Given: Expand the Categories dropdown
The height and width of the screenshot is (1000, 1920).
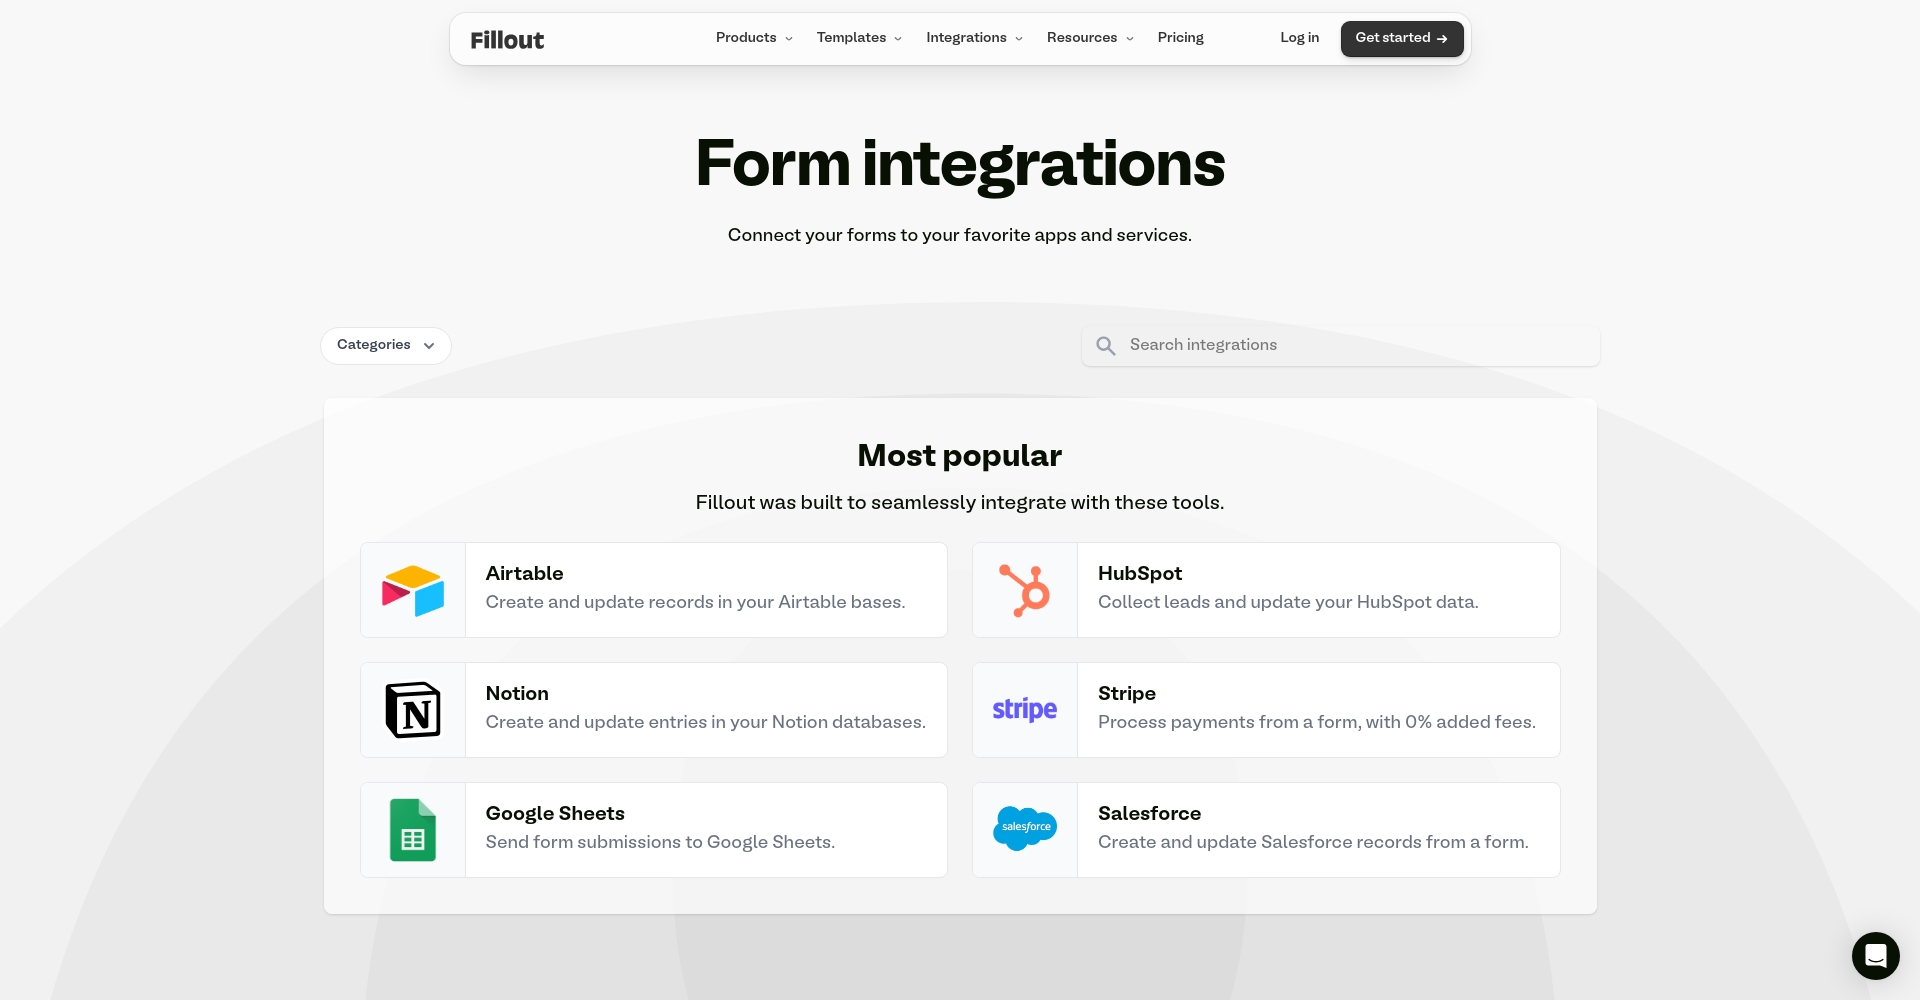Looking at the screenshot, I should pyautogui.click(x=385, y=345).
